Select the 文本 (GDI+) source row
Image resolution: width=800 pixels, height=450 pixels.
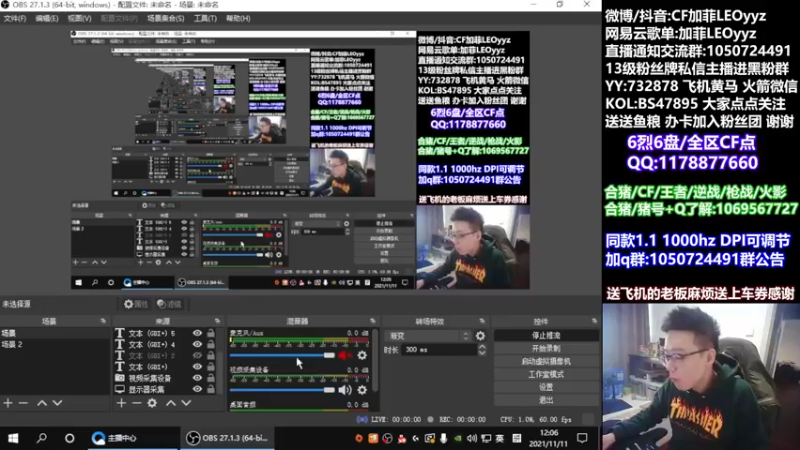pyautogui.click(x=166, y=367)
